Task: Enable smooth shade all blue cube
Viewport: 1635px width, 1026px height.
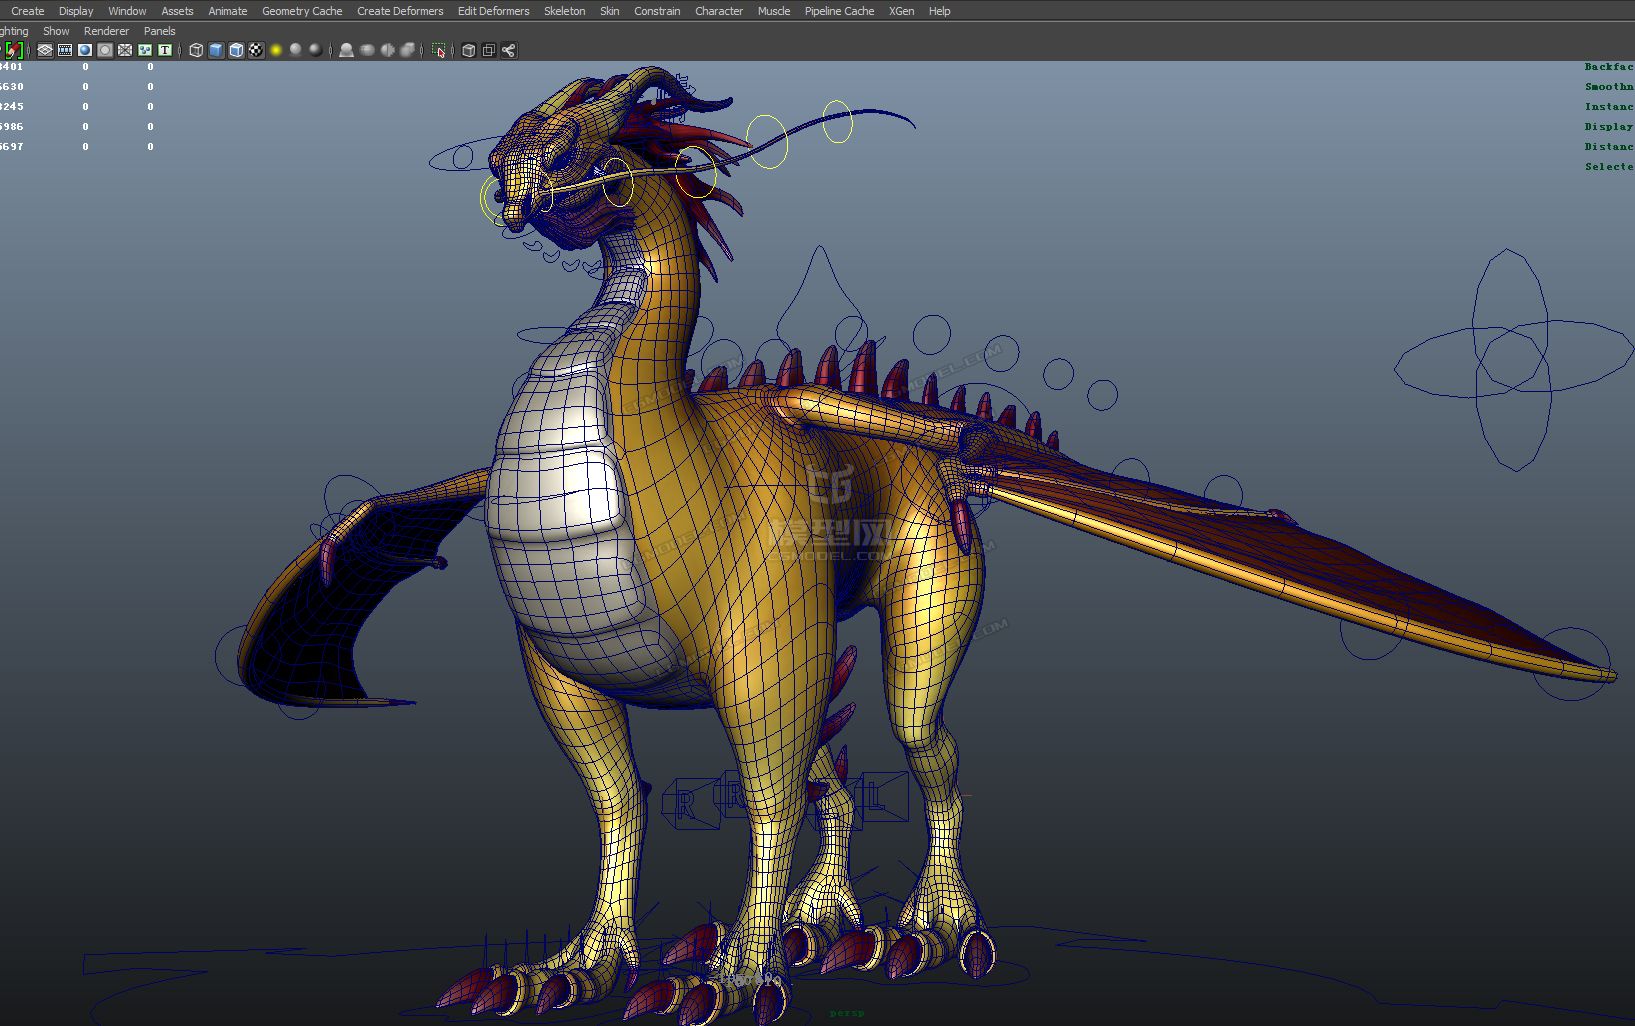Action: 216,50
